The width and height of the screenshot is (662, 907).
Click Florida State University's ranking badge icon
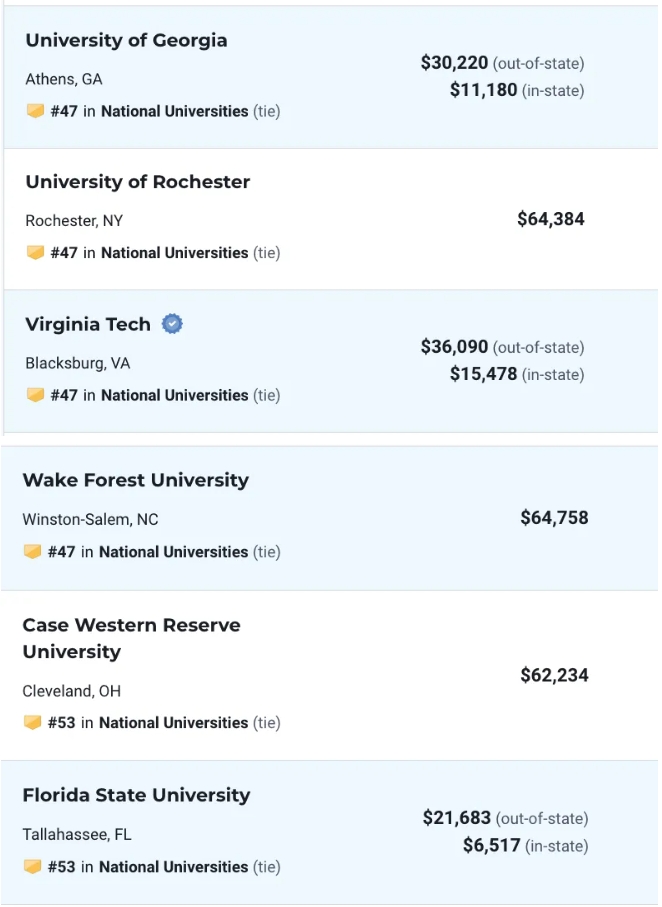33,867
